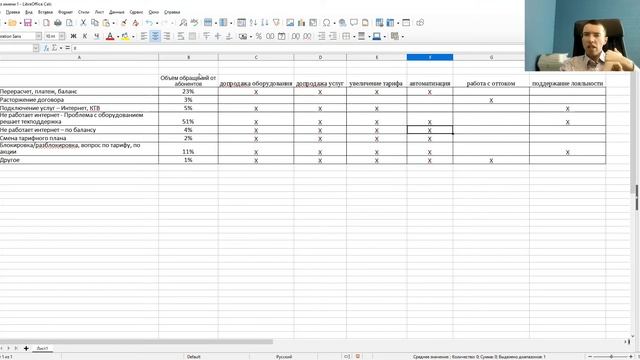
Task: Click the Print Preview icon
Action: coord(70,23)
